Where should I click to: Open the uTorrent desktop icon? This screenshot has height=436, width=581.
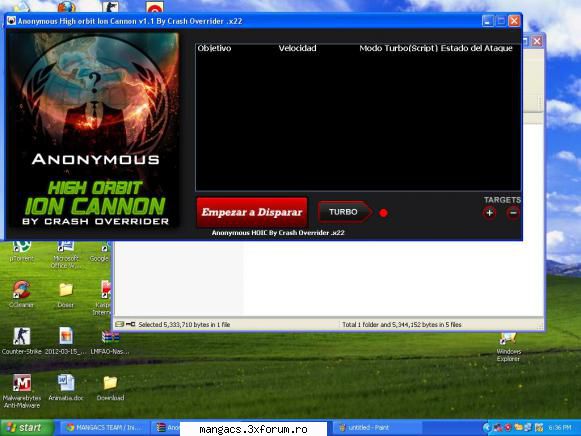(x=21, y=251)
